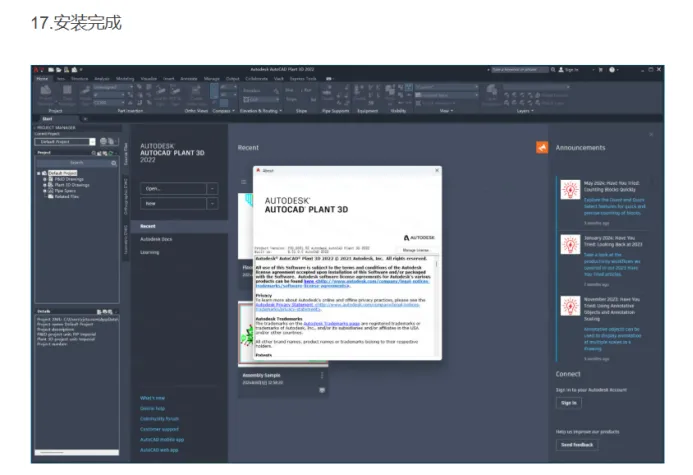The image size is (693, 475).
Task: Close the About dialog with X
Action: (437, 170)
